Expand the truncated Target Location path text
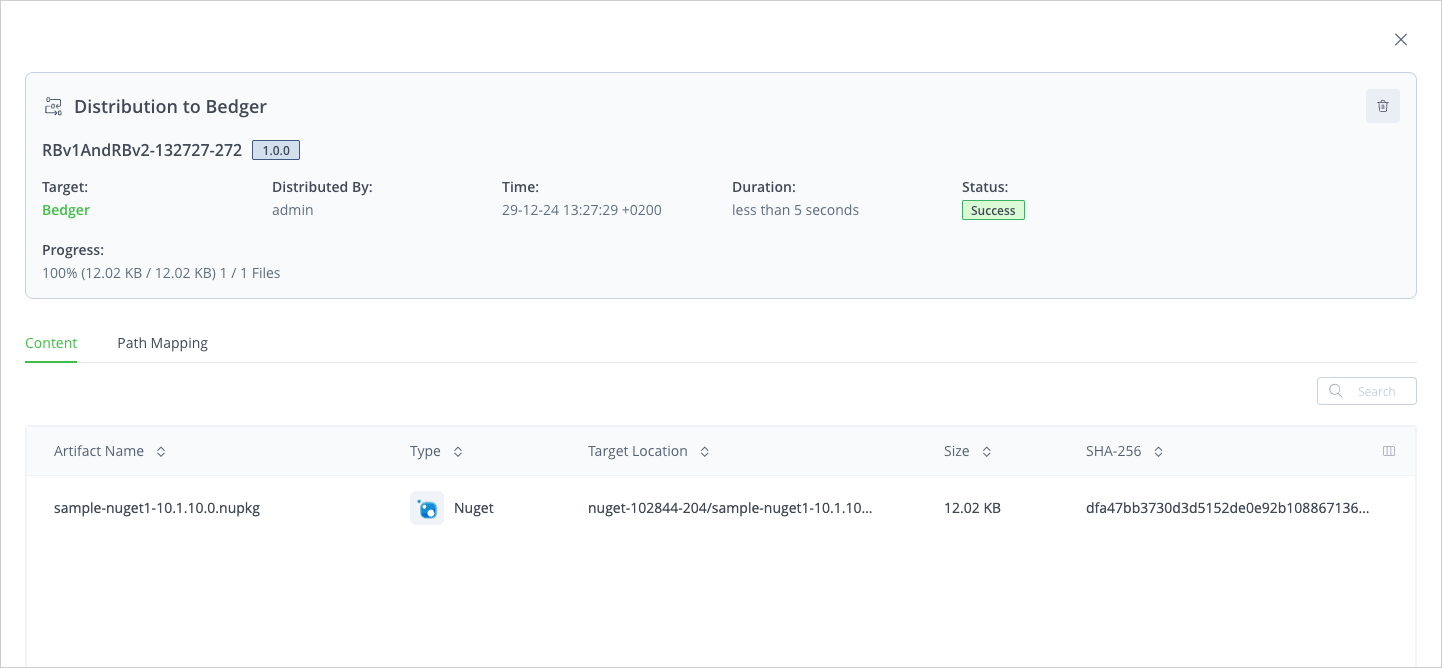The width and height of the screenshot is (1442, 668). 730,508
